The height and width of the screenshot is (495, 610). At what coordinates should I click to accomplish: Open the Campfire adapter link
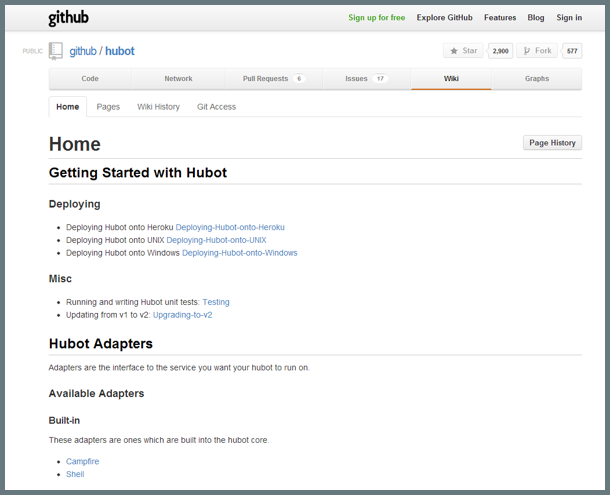(x=82, y=462)
